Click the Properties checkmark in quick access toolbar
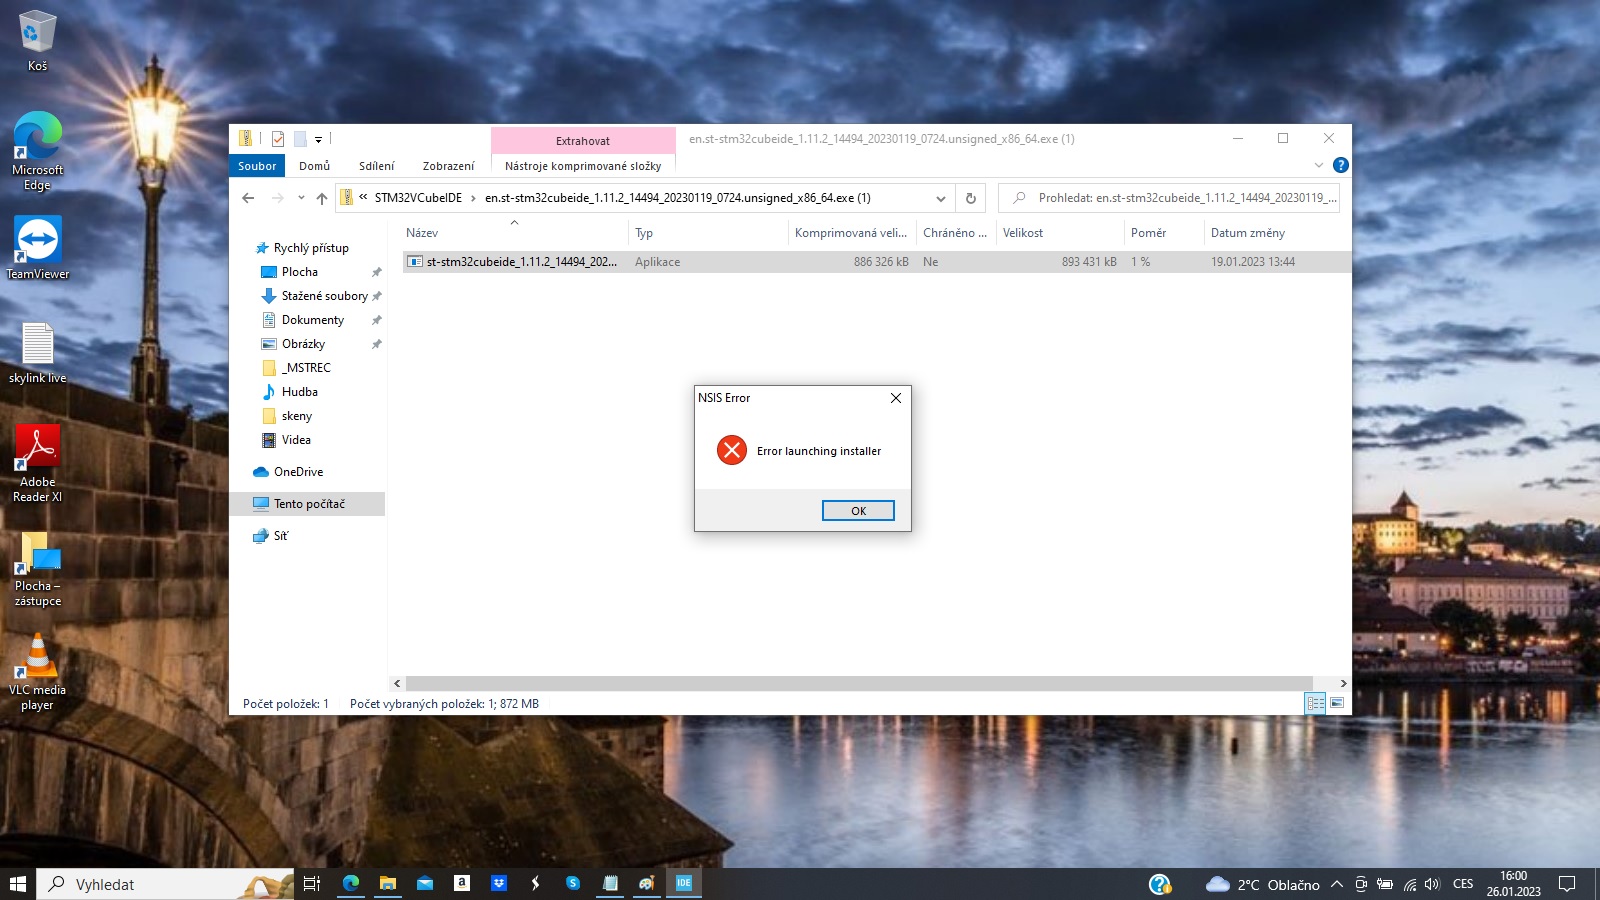This screenshot has height=900, width=1600. (x=278, y=139)
